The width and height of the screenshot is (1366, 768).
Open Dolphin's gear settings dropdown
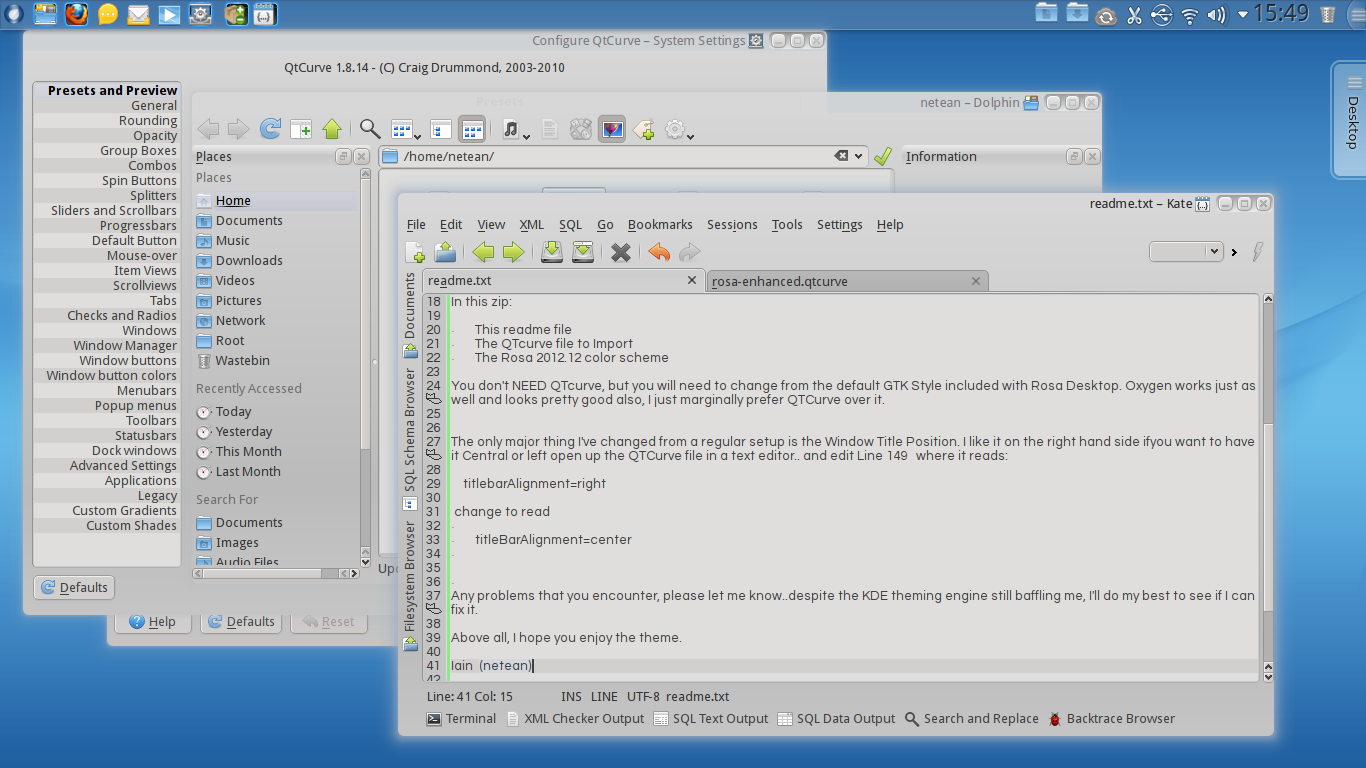(679, 129)
